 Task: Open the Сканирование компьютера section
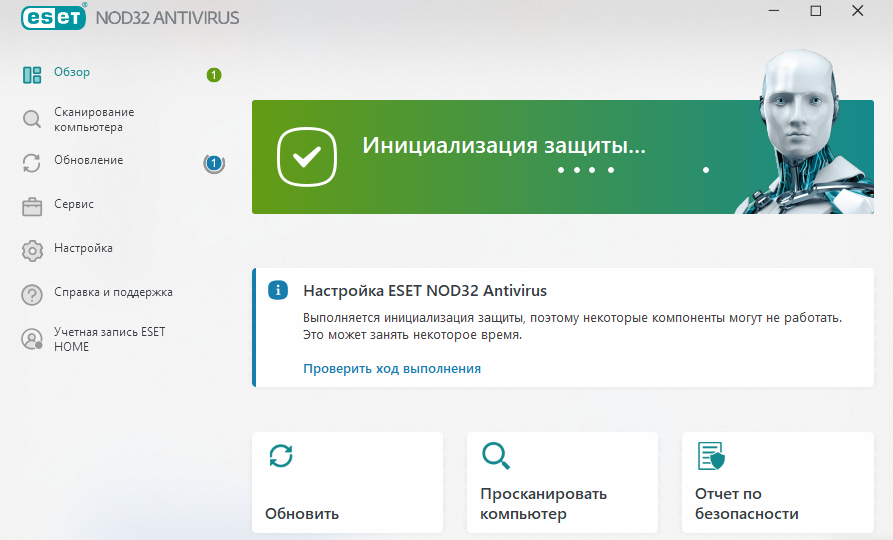click(x=94, y=120)
